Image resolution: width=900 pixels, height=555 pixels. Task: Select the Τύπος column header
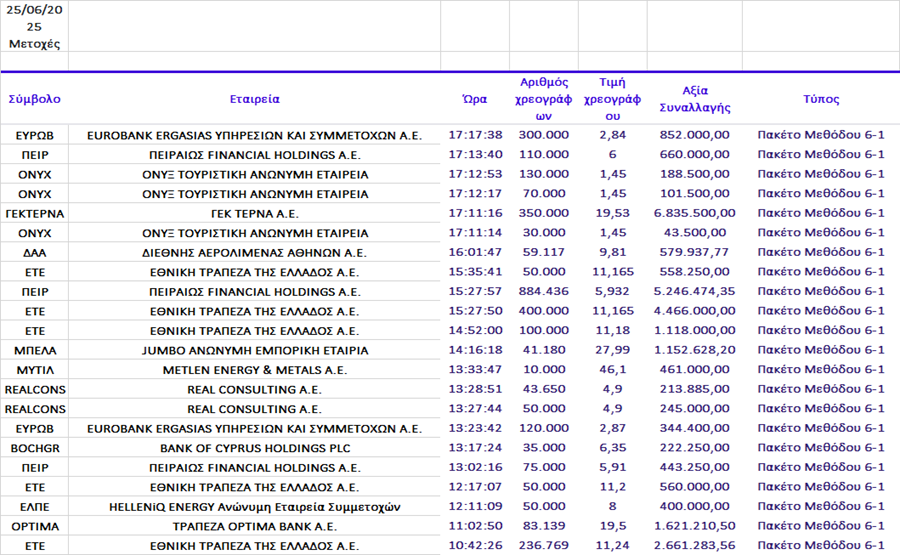pyautogui.click(x=821, y=99)
